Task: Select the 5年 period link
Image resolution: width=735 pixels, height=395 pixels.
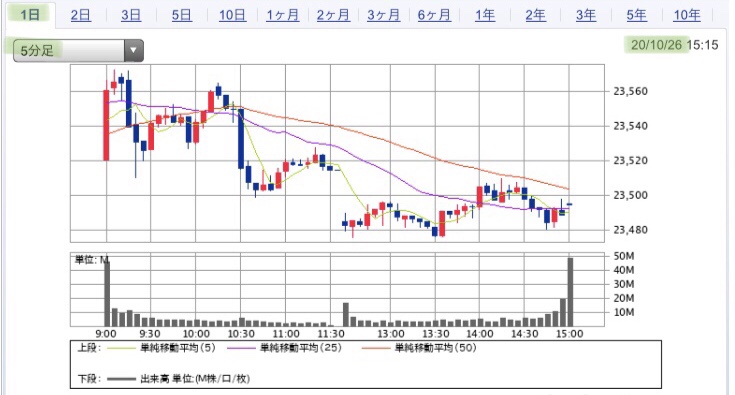Action: (x=637, y=15)
